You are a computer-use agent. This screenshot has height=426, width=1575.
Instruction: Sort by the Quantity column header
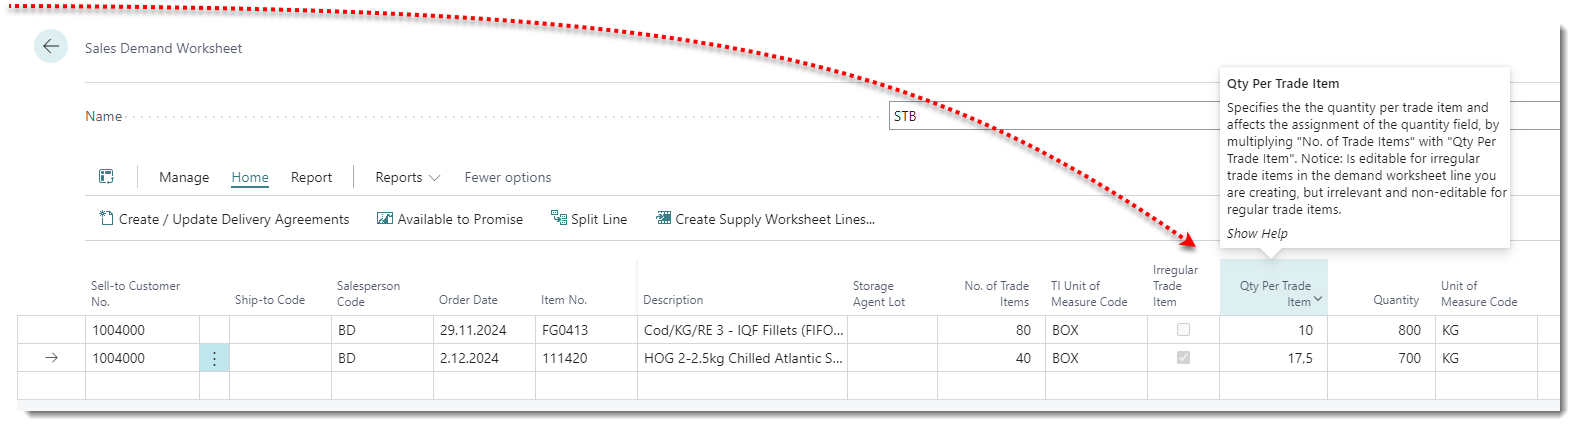pyautogui.click(x=1395, y=300)
